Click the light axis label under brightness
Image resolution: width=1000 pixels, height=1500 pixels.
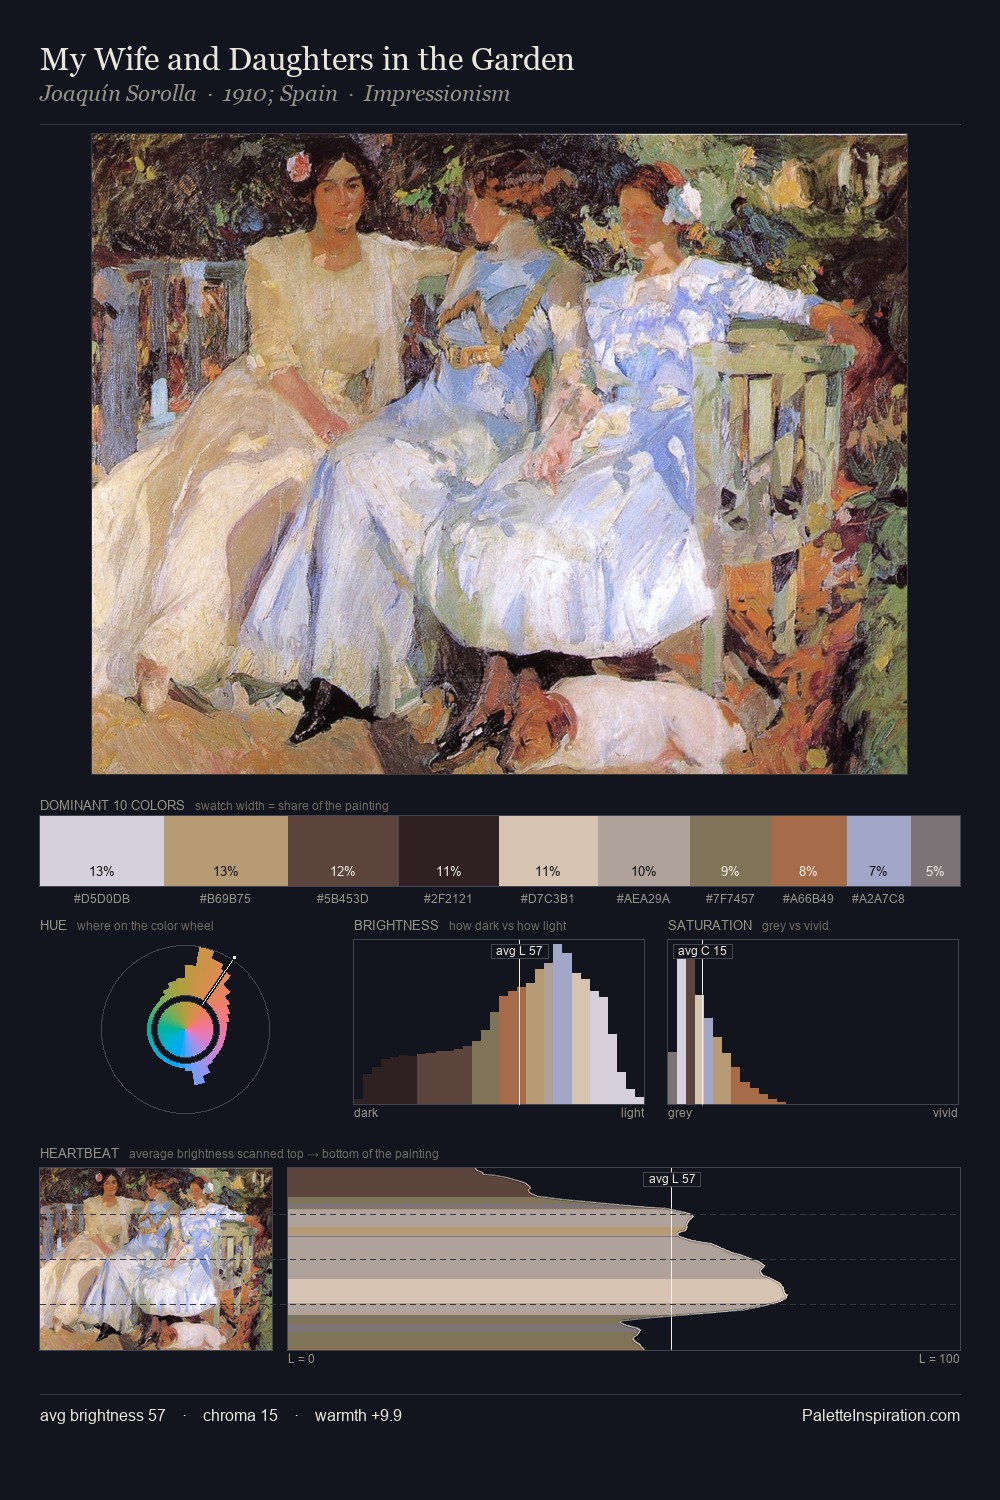(633, 1113)
